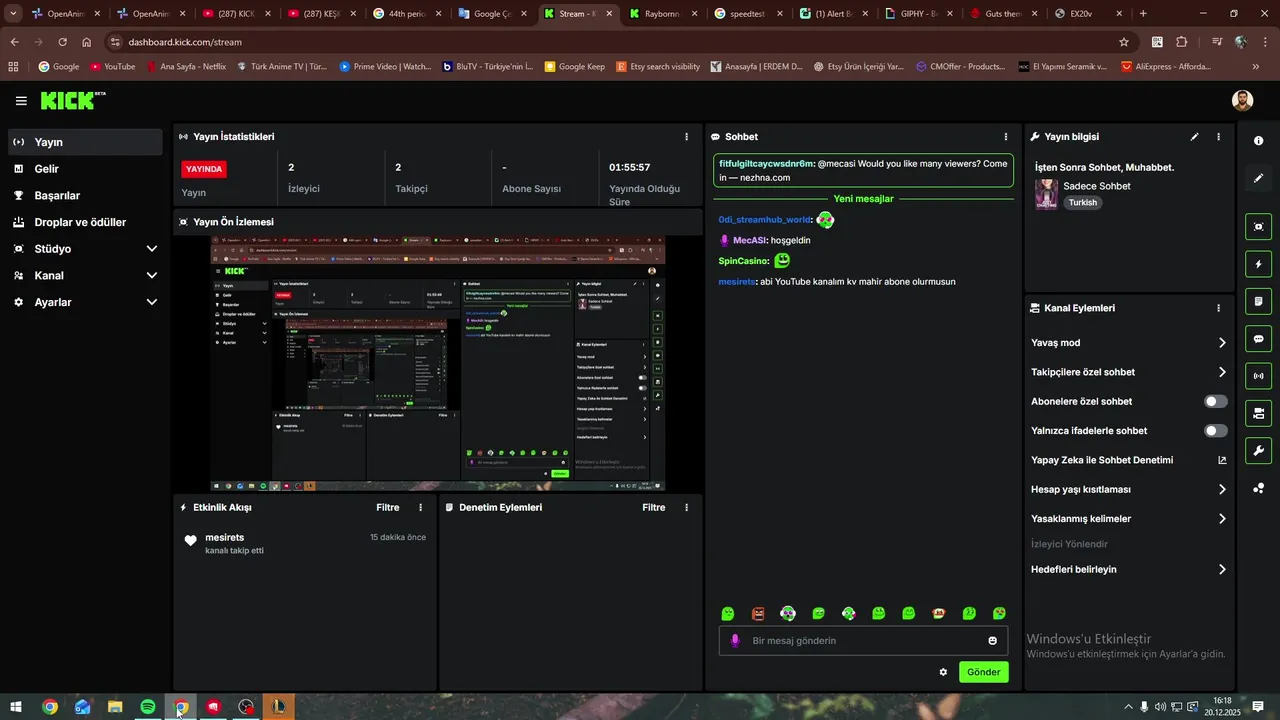Click the three-circles icon at the rail bottom
This screenshot has height=720, width=1280.
pos(1258,488)
